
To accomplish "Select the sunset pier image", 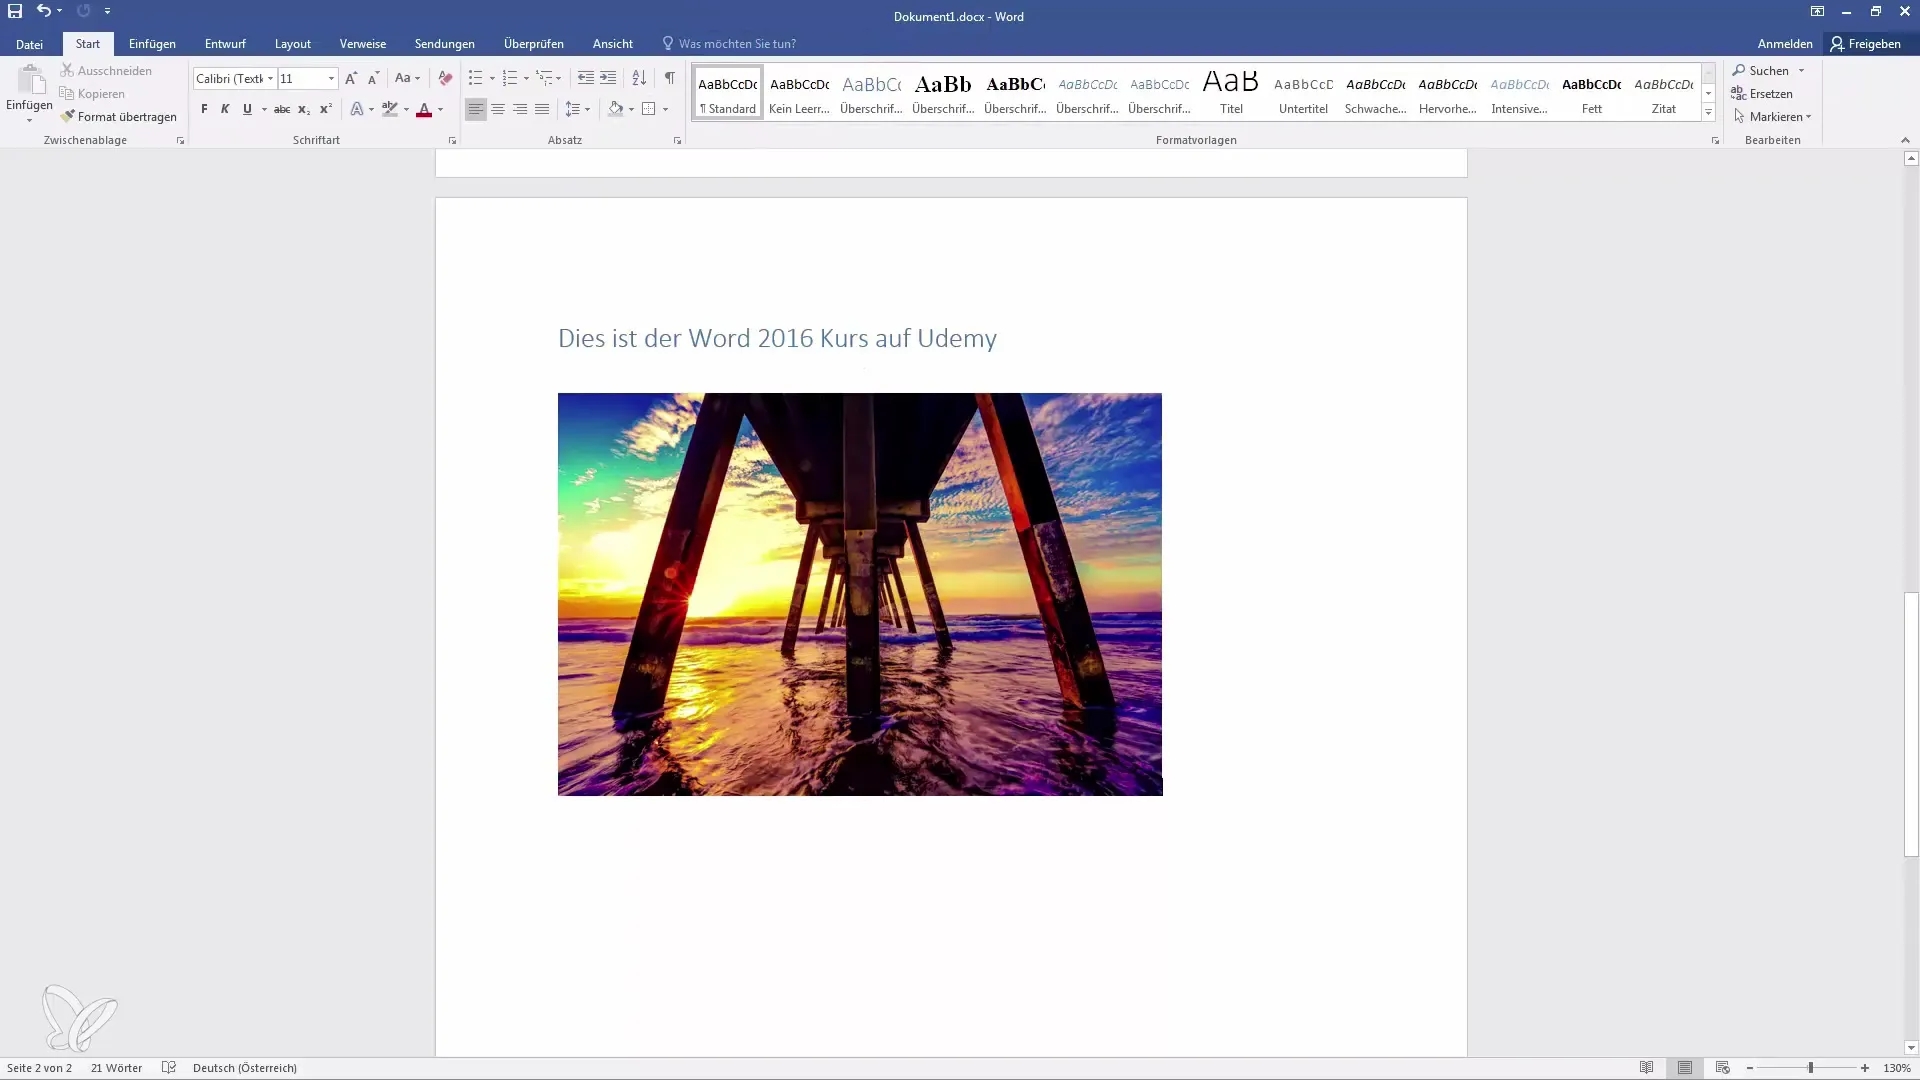I will [x=860, y=594].
